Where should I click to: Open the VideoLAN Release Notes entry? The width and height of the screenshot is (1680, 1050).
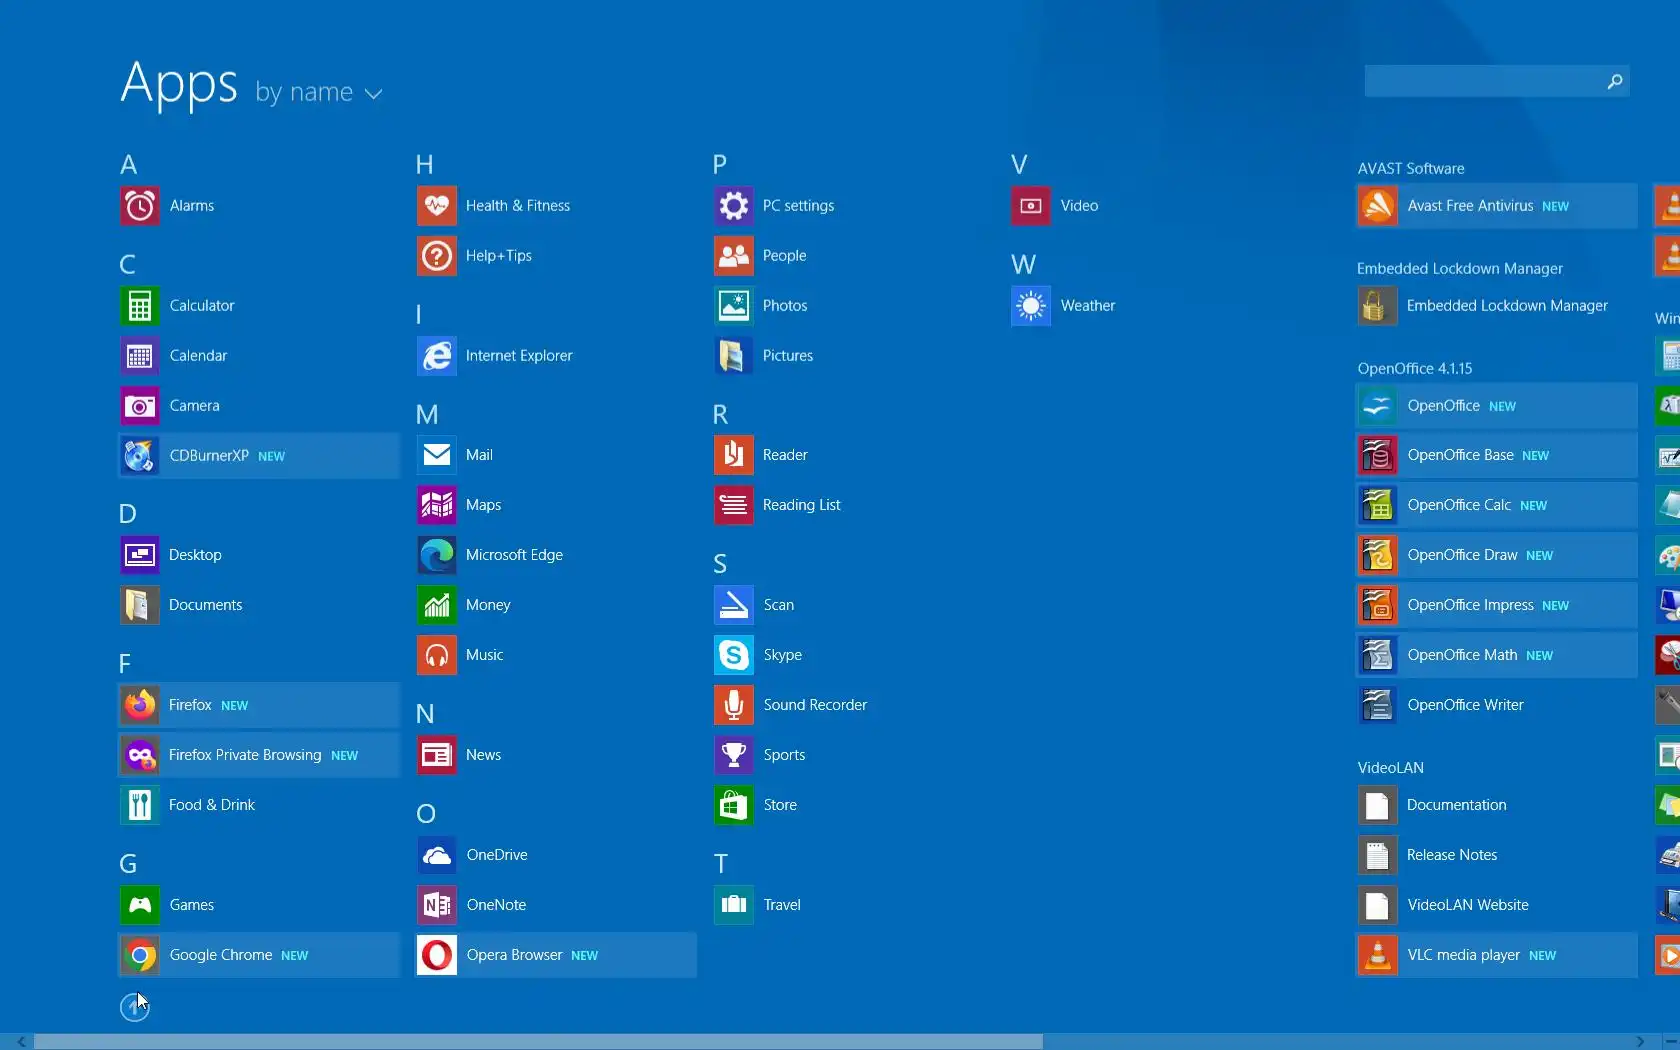click(x=1497, y=855)
